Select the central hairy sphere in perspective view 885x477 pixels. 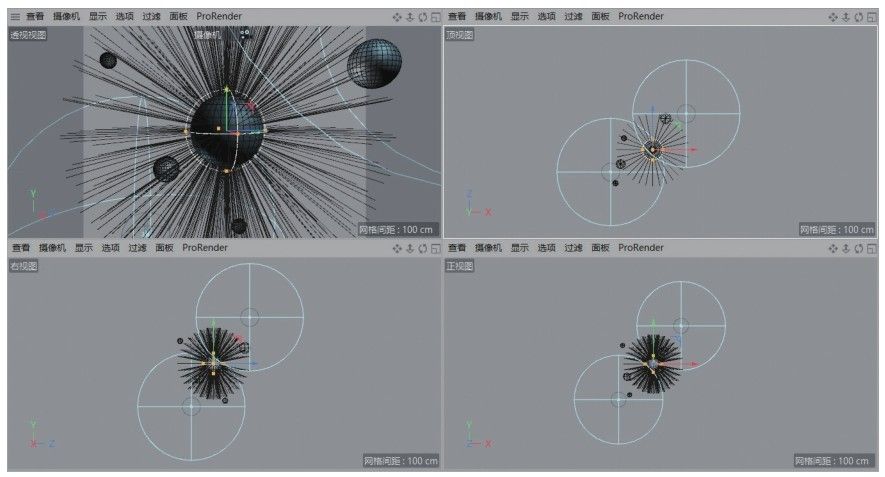point(227,133)
